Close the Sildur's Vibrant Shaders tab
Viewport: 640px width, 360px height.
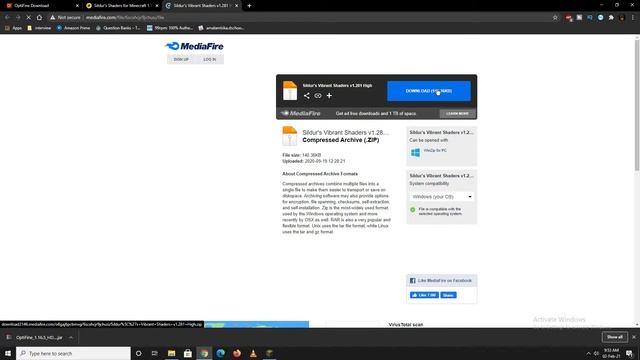[x=236, y=6]
